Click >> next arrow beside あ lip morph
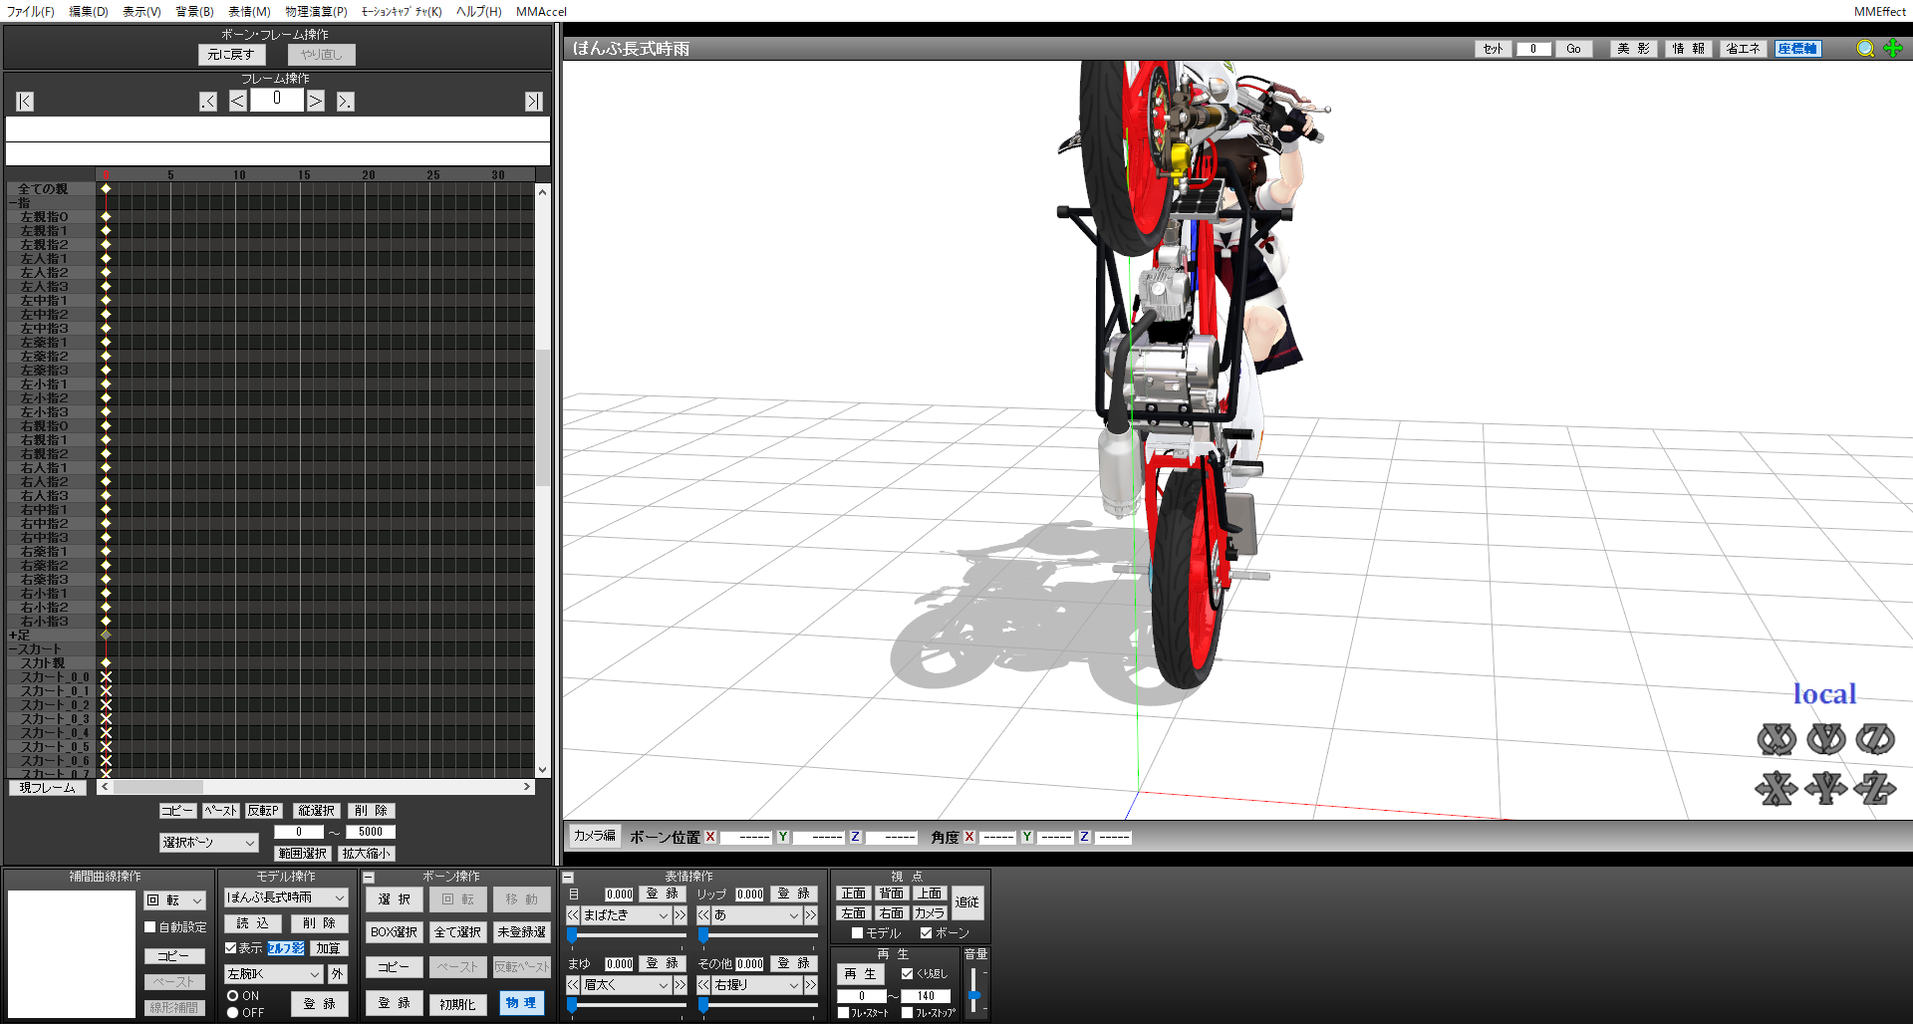 pos(811,915)
